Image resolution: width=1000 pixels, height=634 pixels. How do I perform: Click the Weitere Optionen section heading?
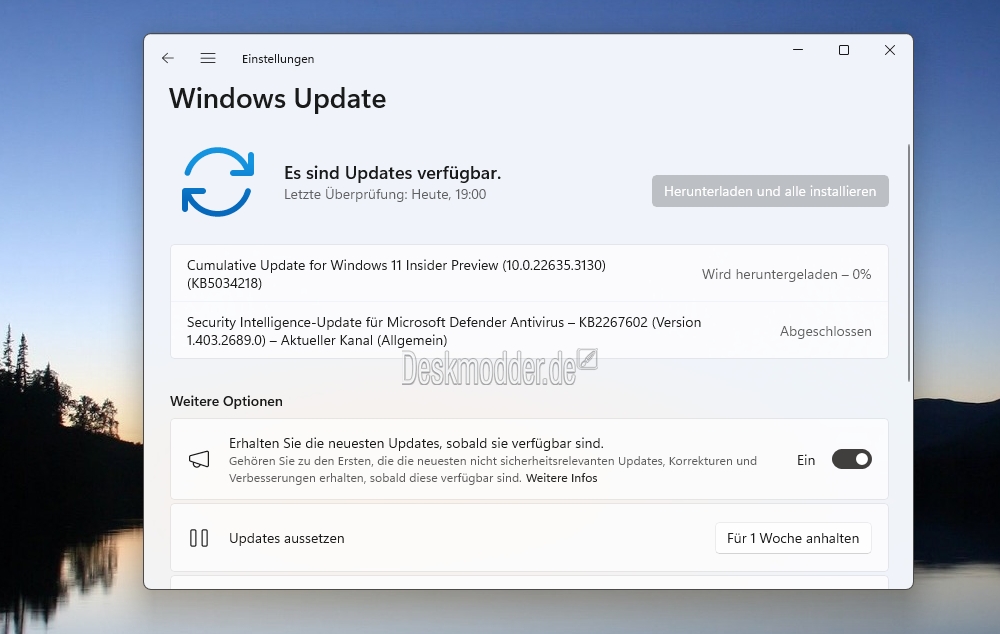(x=226, y=401)
